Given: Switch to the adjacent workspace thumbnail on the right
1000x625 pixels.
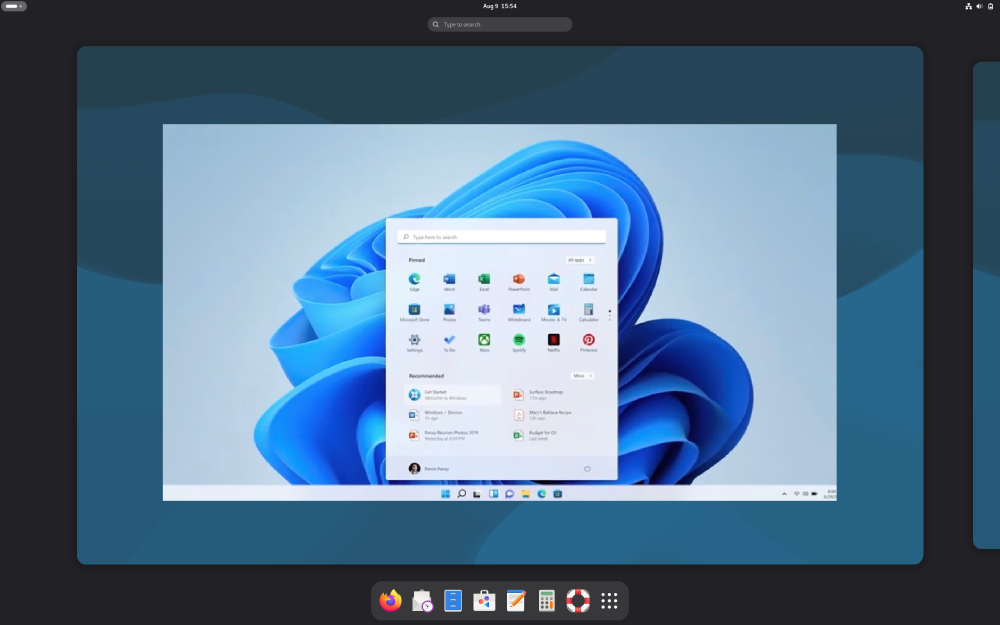Looking at the screenshot, I should (987, 305).
